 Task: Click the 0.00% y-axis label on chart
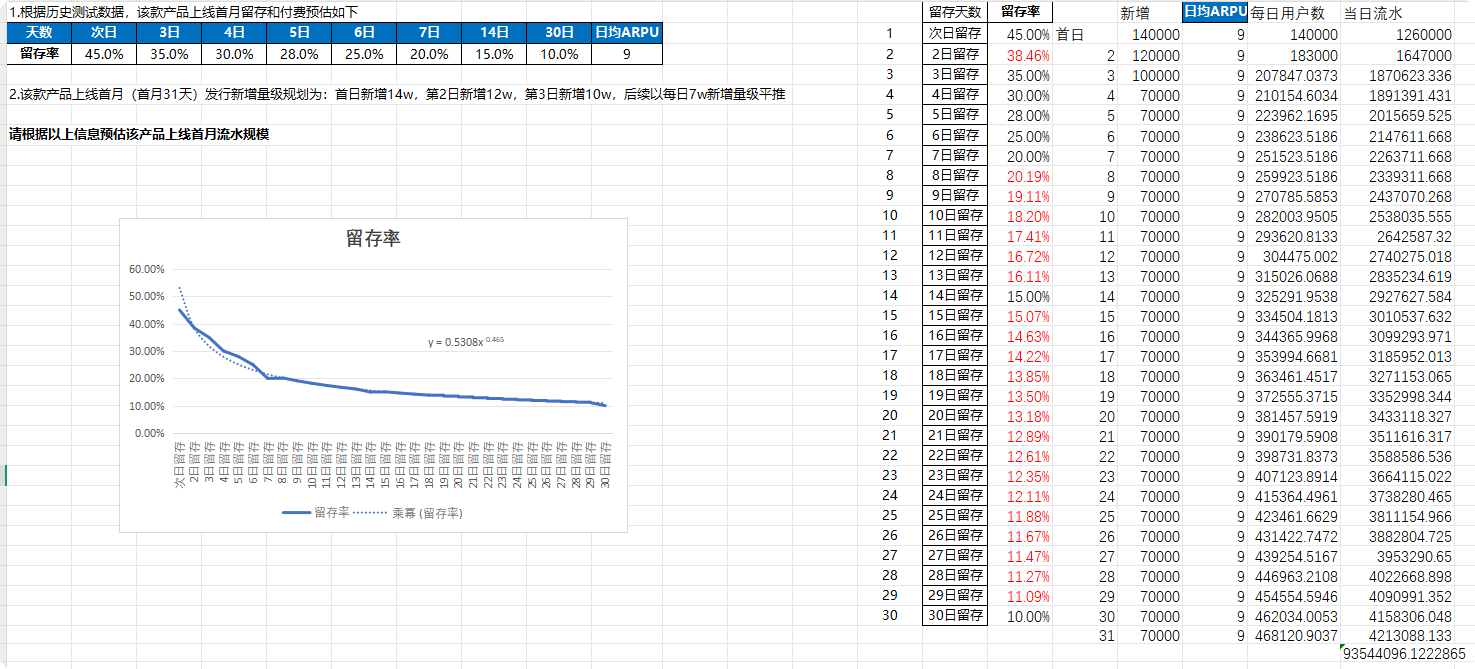point(149,434)
